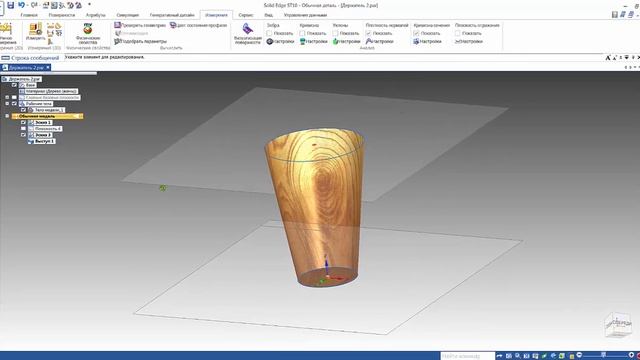Image resolution: width=640 pixels, height=360 pixels.
Task: Toggle Кривизна Показать checkbox
Action: (302, 33)
